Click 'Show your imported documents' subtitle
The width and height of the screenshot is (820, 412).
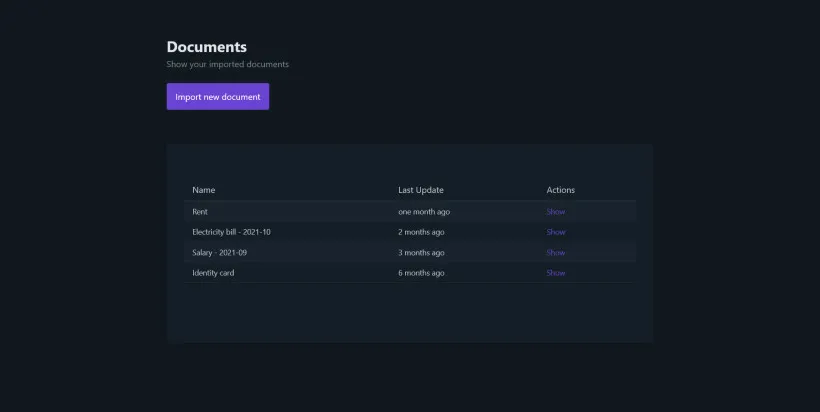(227, 64)
